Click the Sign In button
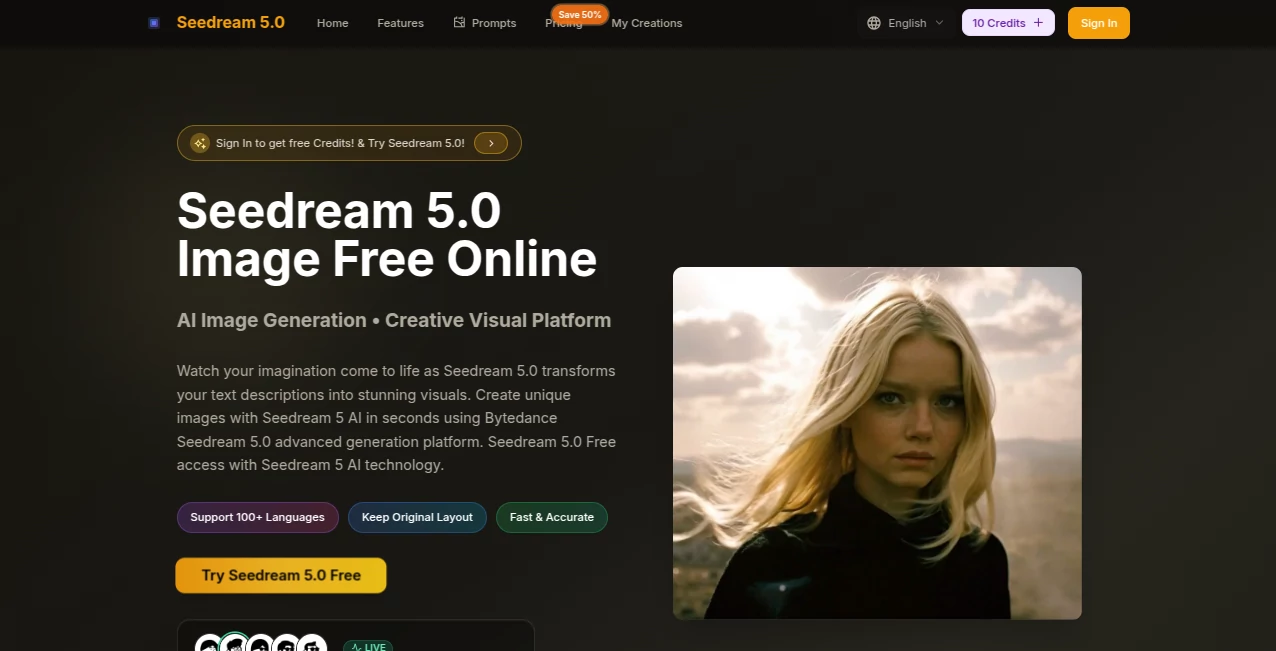1276x651 pixels. (1098, 22)
